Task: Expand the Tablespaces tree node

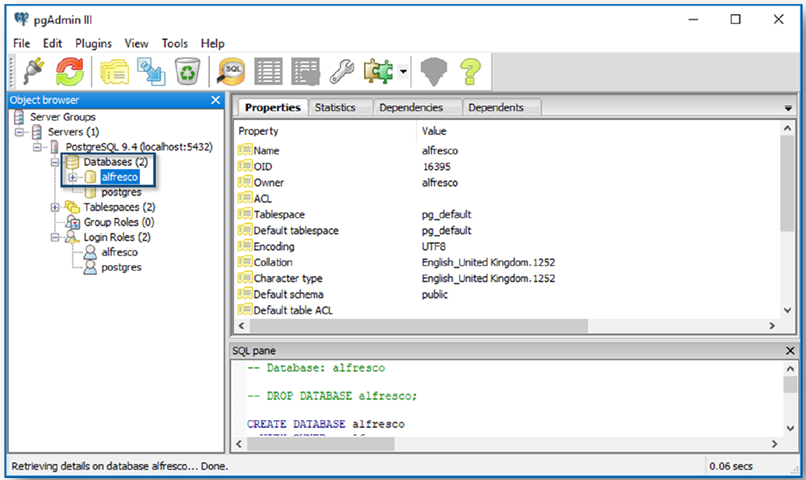Action: point(56,207)
